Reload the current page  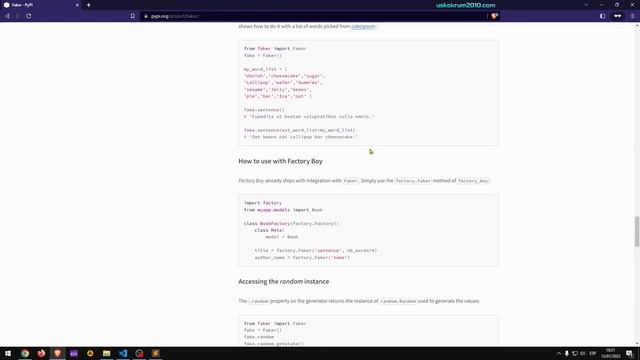[29, 16]
